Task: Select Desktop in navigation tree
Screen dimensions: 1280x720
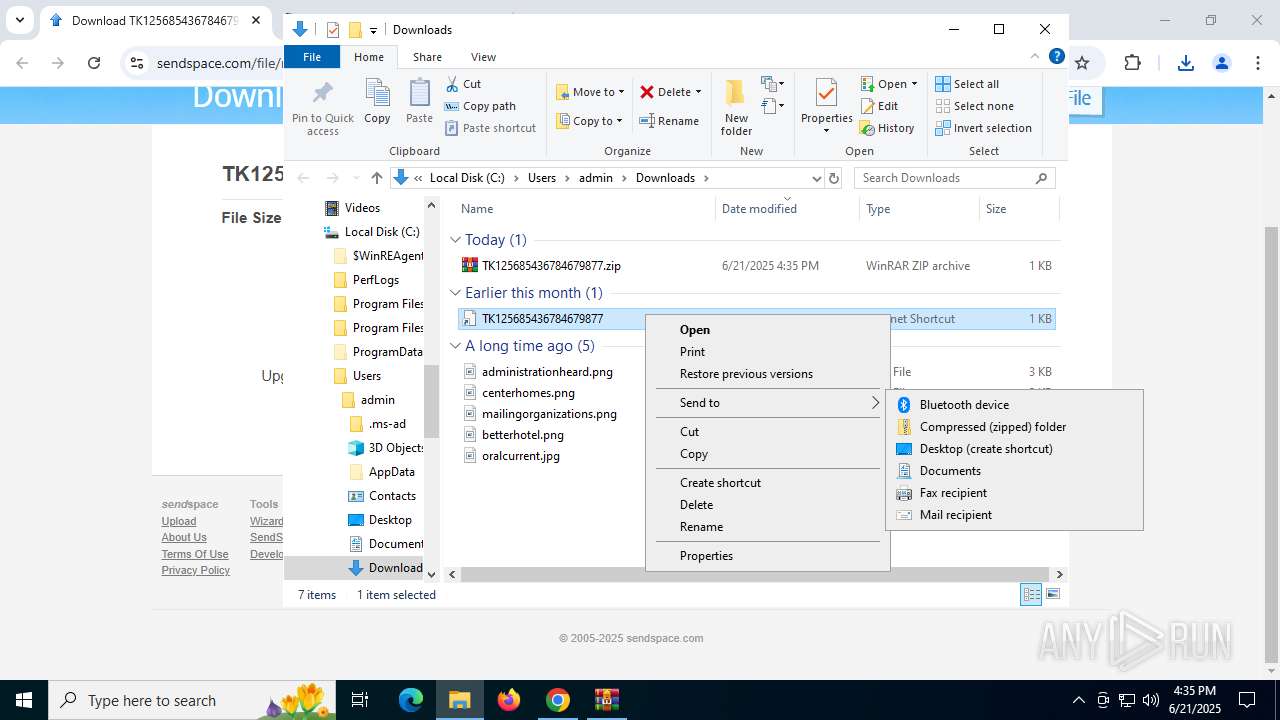Action: point(390,520)
